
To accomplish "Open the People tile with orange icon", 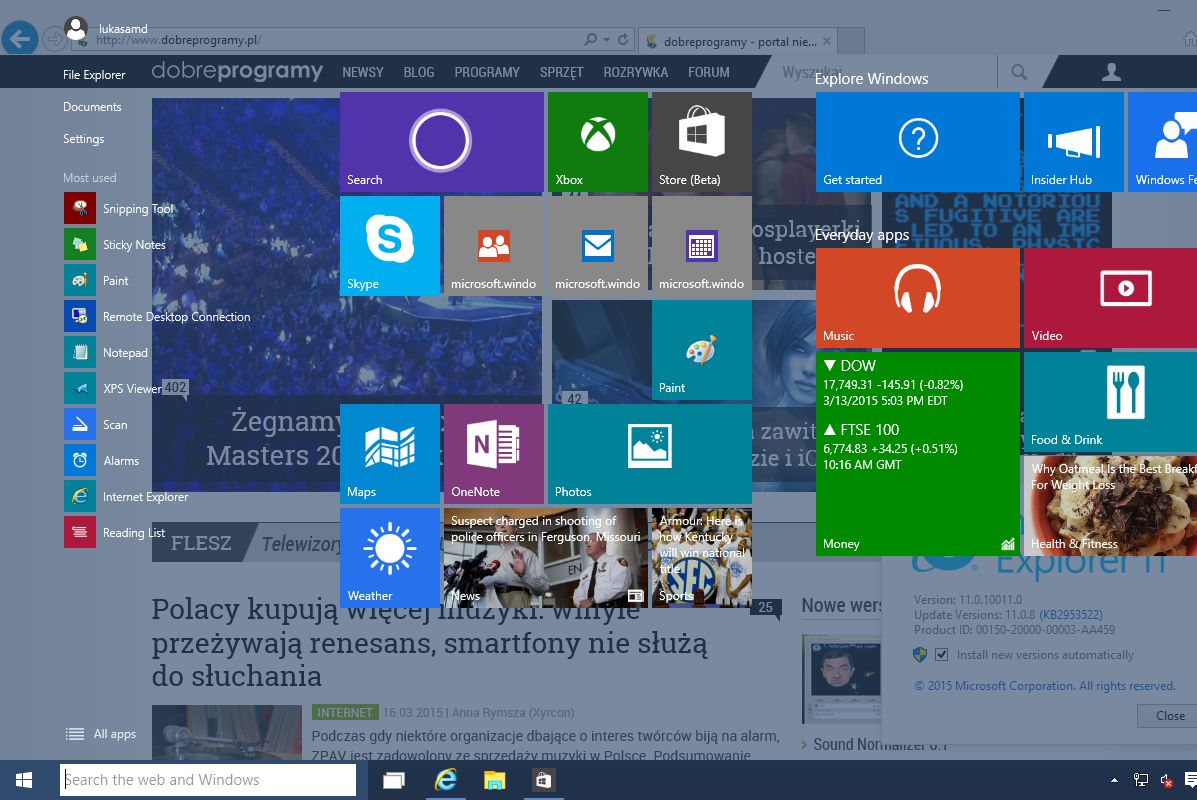I will tap(493, 246).
